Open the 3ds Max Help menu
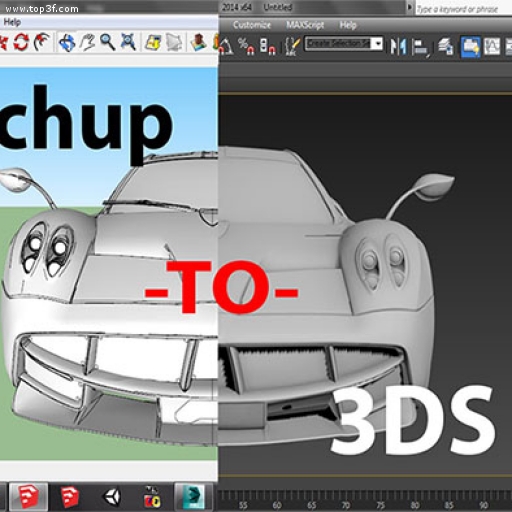Screen dimensions: 512x512 pyautogui.click(x=348, y=25)
